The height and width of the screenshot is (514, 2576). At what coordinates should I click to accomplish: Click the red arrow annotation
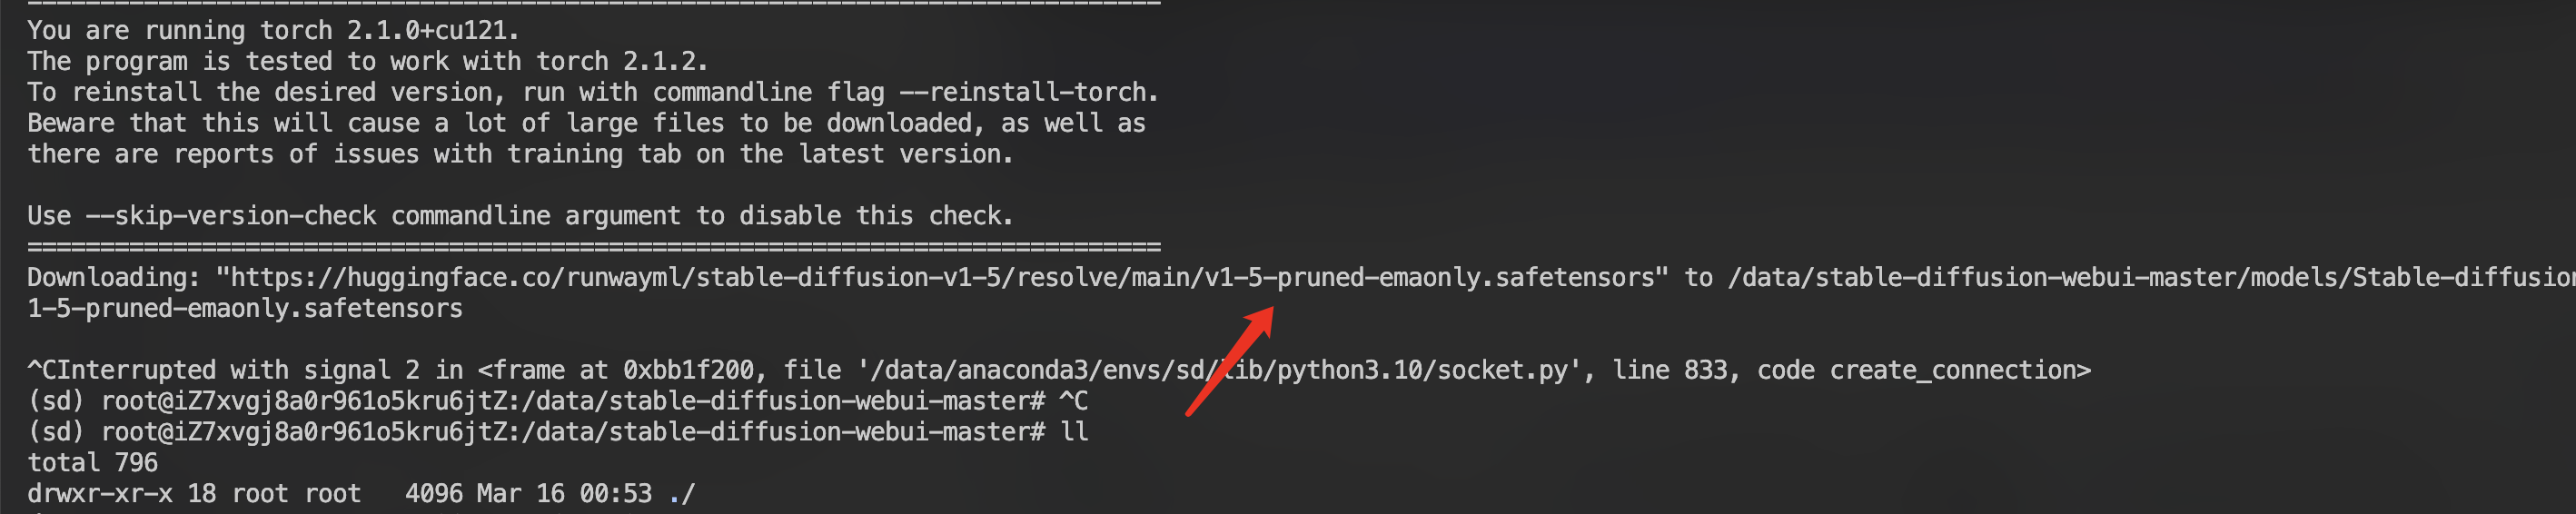(x=1230, y=360)
